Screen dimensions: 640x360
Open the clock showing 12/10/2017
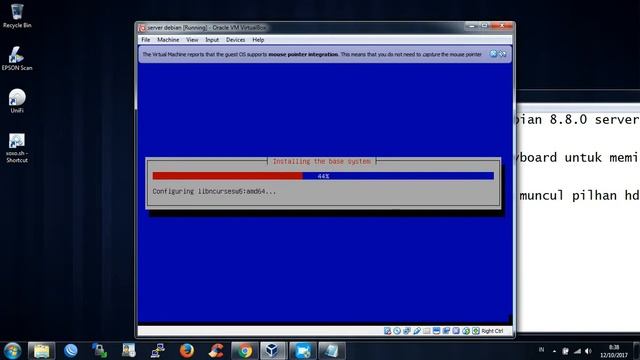[614, 351]
